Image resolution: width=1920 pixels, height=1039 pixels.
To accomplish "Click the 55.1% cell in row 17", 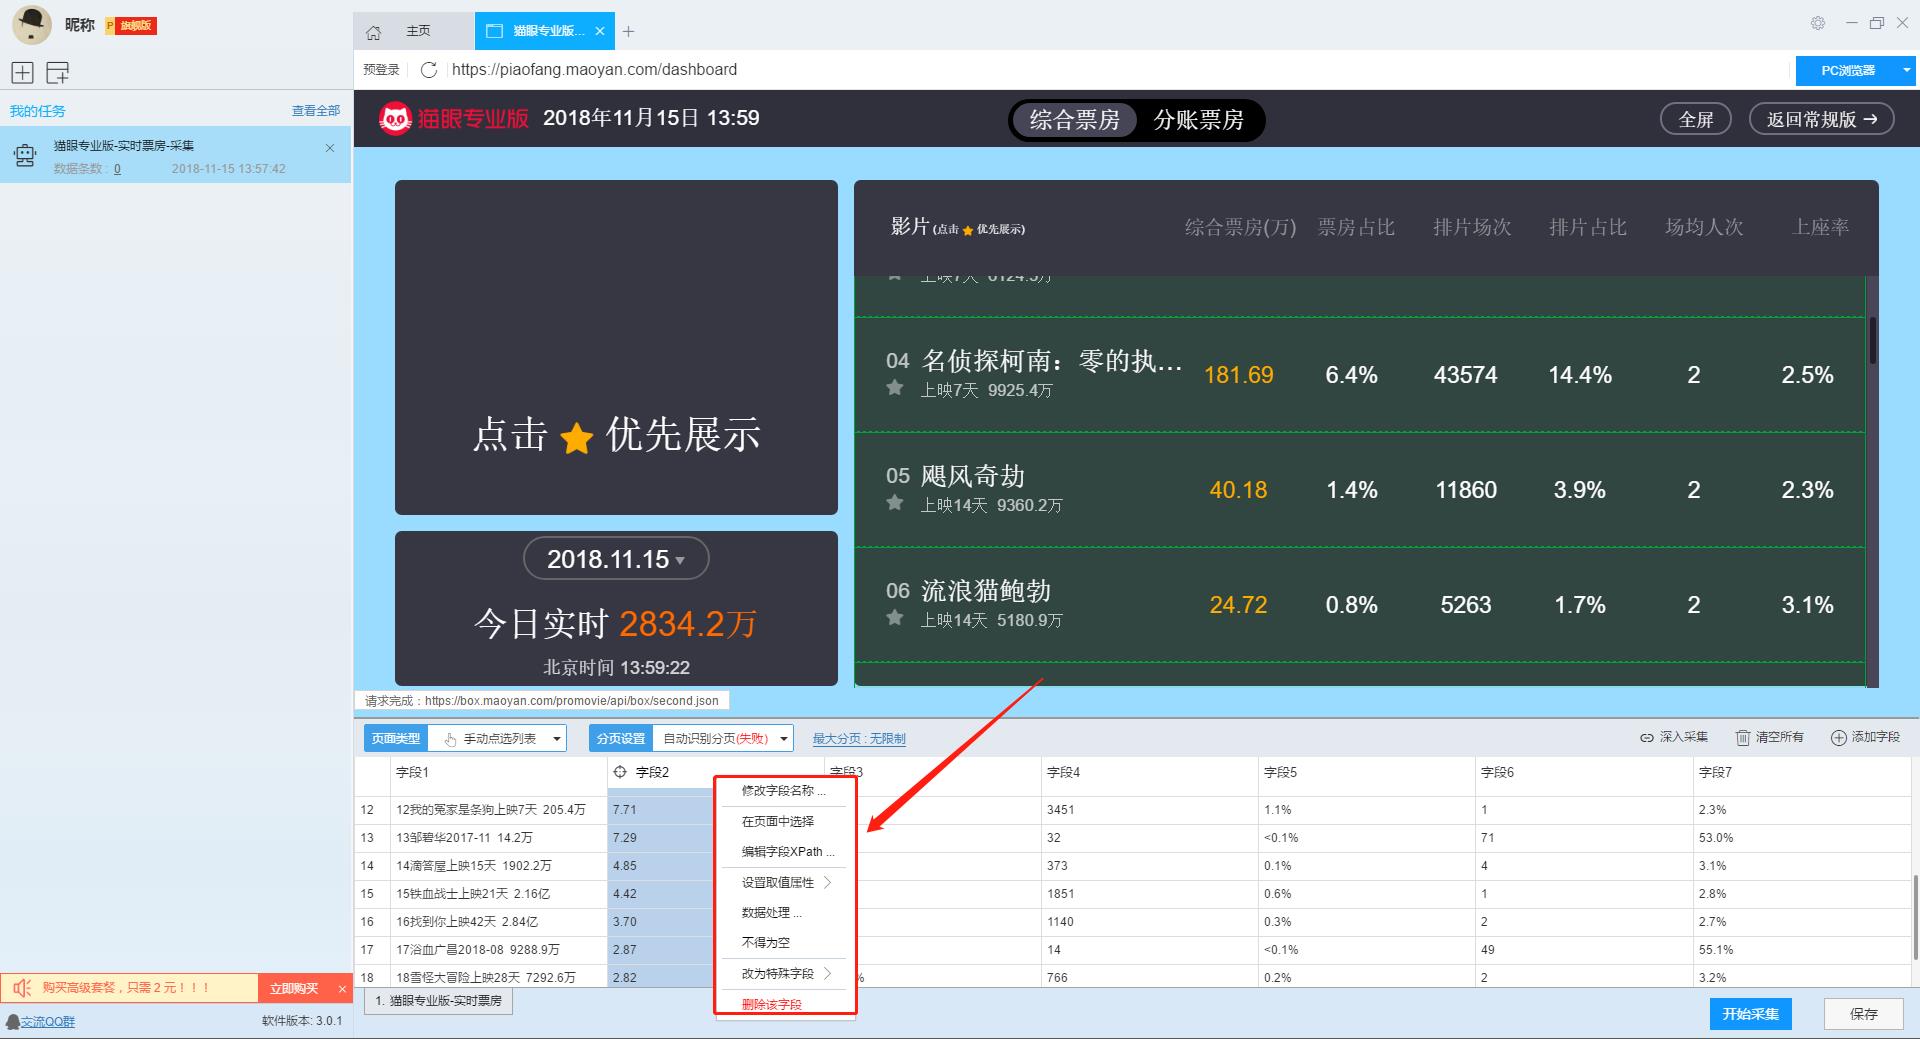I will click(1801, 950).
